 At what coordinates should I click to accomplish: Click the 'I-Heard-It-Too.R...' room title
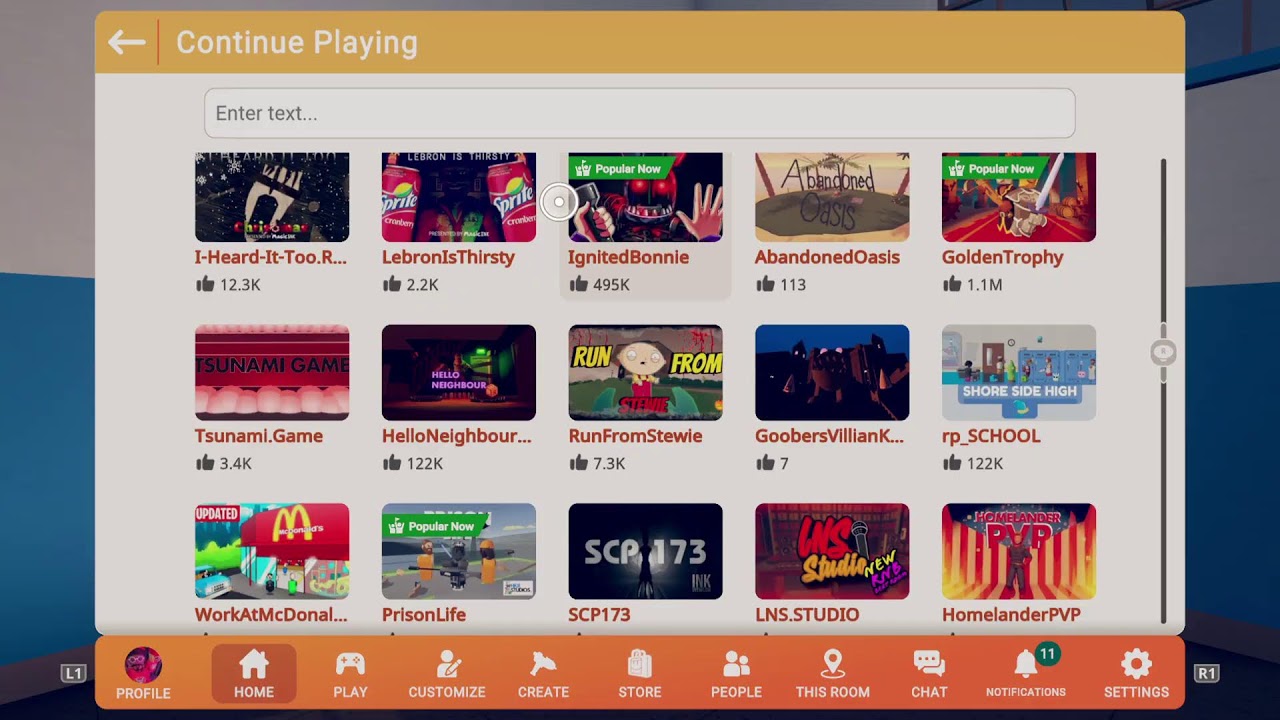(271, 257)
